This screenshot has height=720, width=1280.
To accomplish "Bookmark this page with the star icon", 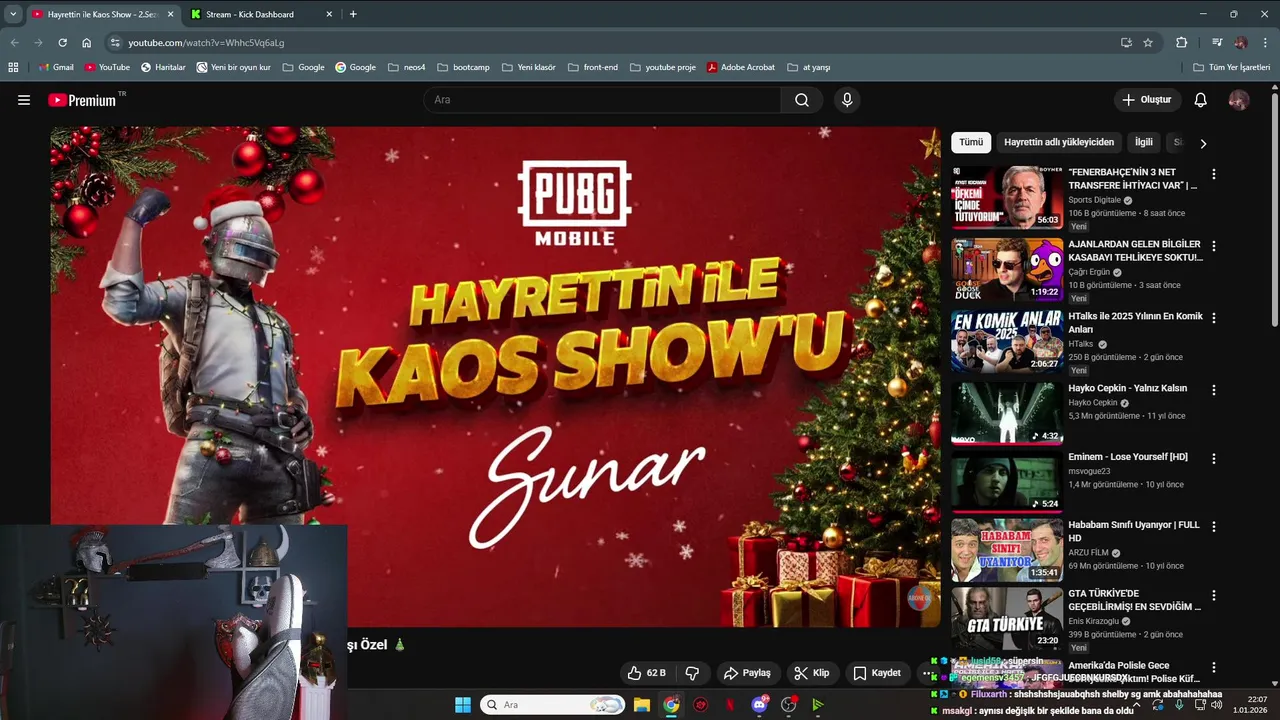I will pos(1148,43).
